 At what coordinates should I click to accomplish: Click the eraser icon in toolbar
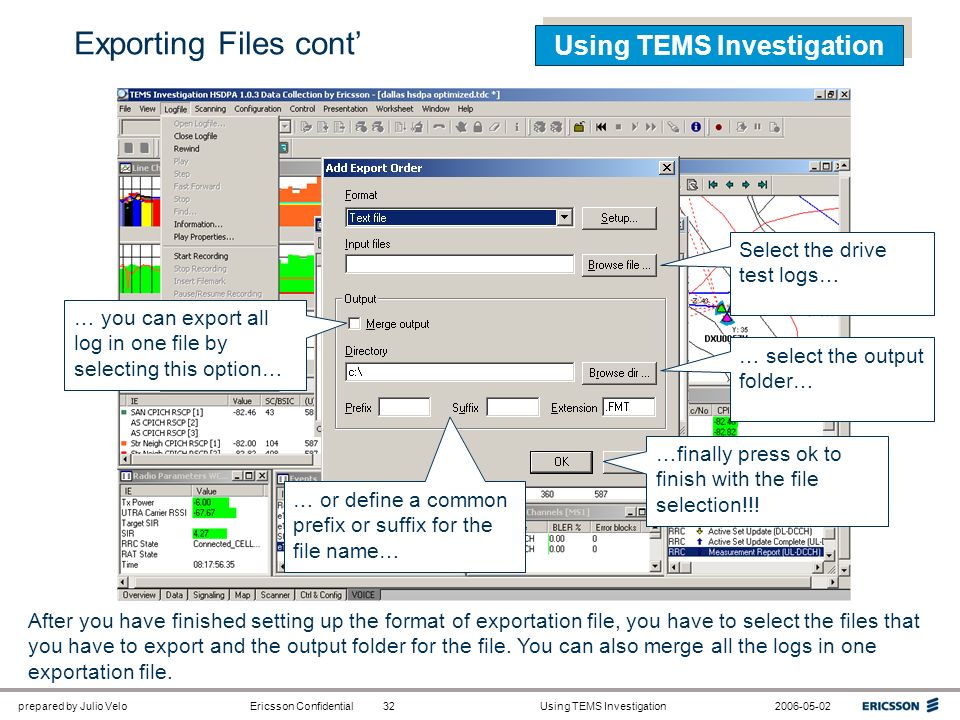tap(494, 127)
